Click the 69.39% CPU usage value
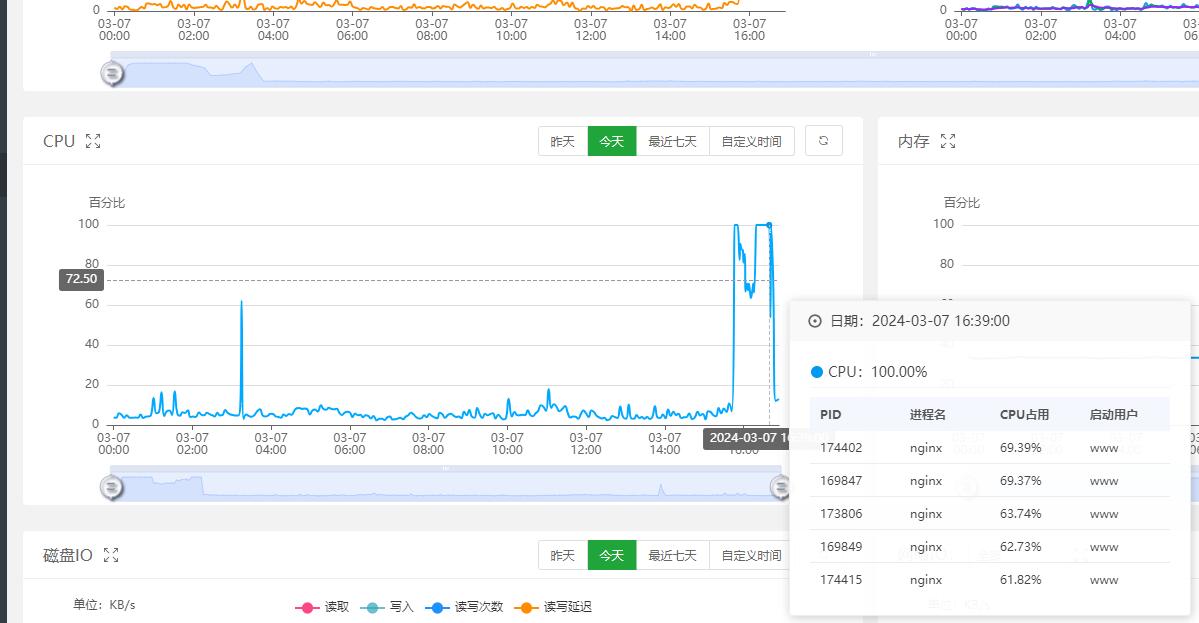 pos(1021,448)
